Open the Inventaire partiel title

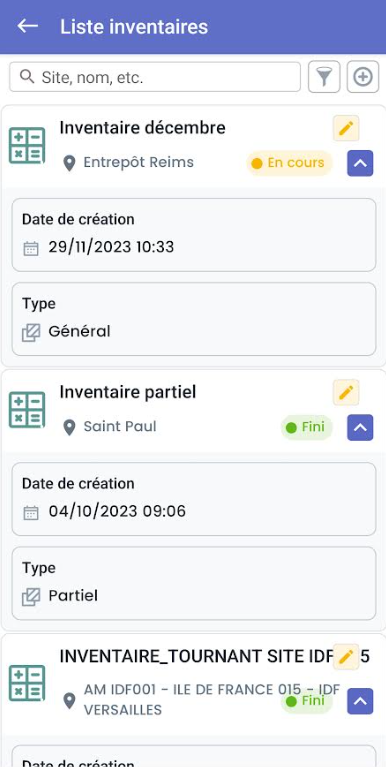tap(128, 392)
